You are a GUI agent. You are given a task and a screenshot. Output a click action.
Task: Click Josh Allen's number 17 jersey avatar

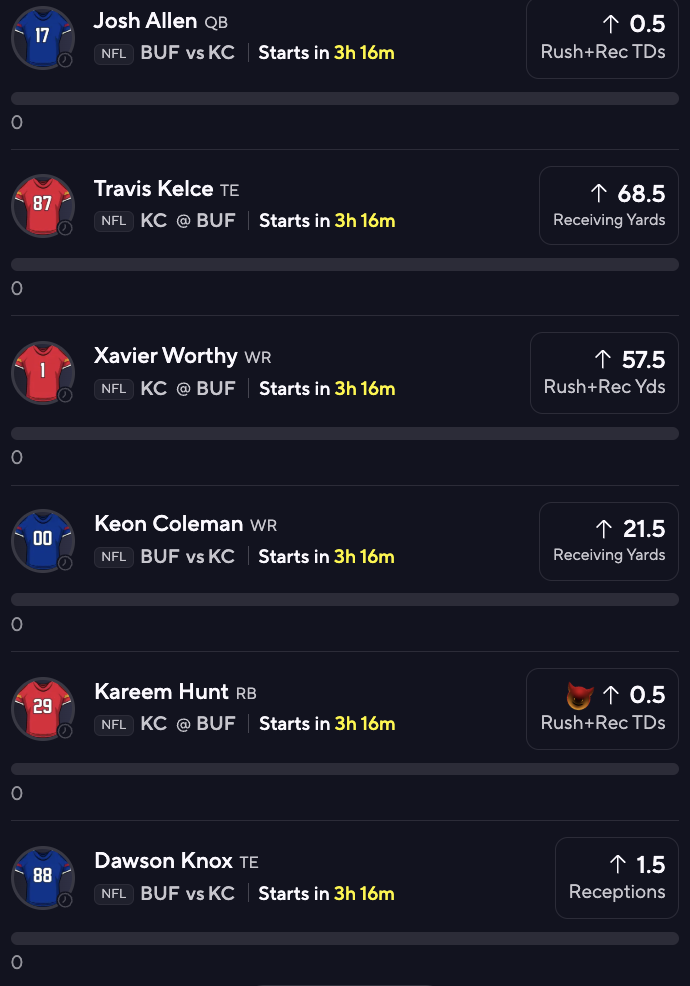42,37
